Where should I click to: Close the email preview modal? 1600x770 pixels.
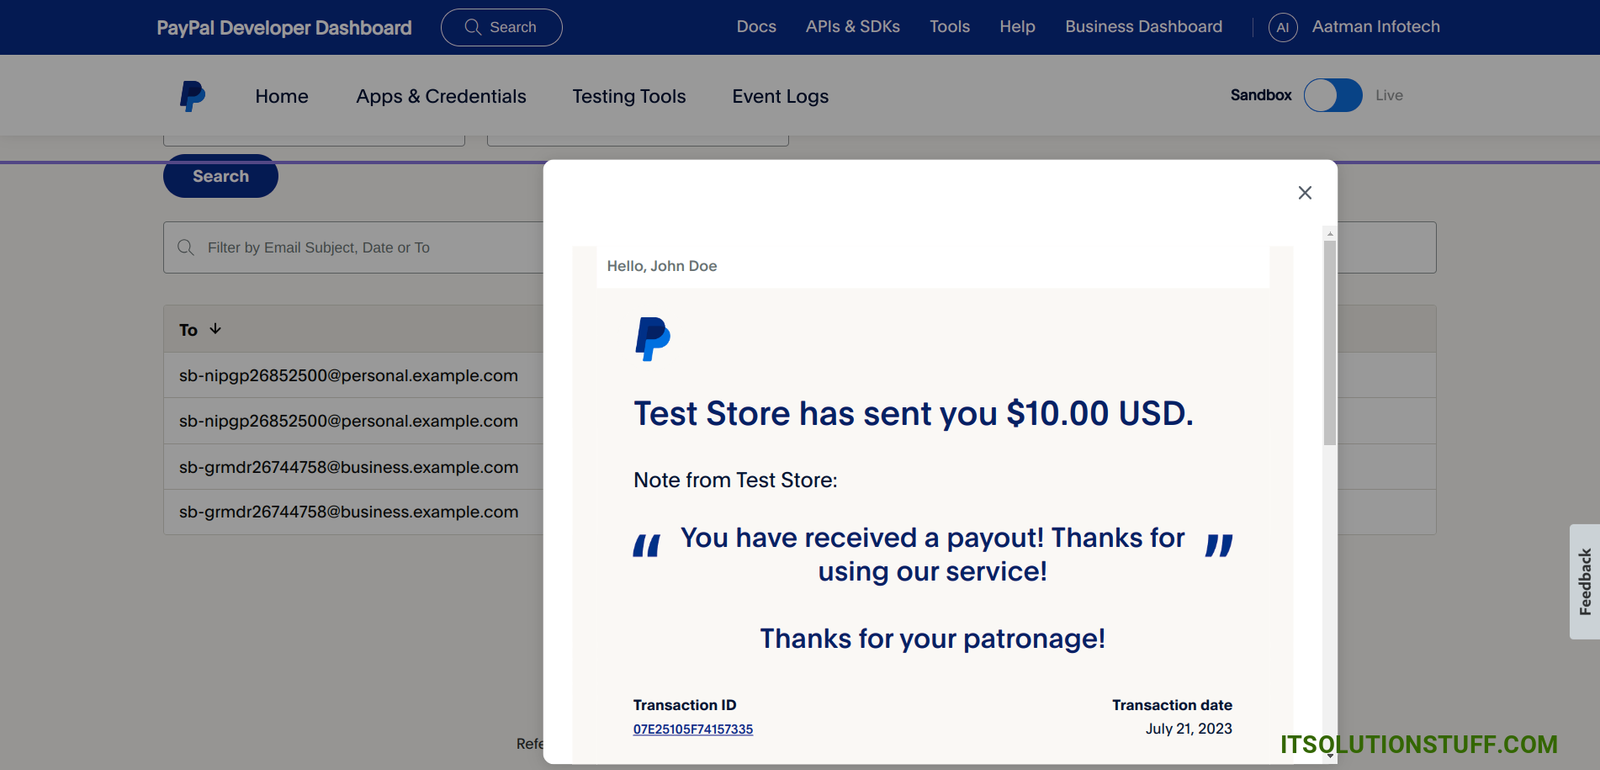pos(1304,193)
